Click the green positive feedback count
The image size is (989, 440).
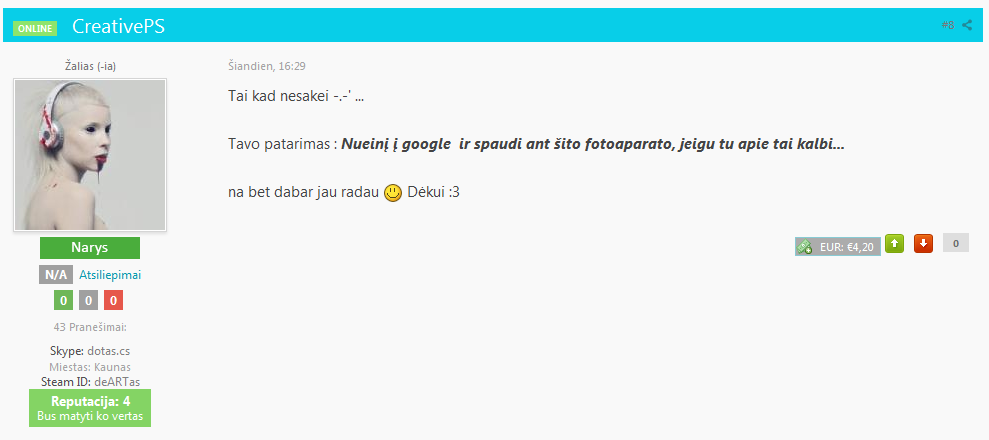pyautogui.click(x=62, y=301)
